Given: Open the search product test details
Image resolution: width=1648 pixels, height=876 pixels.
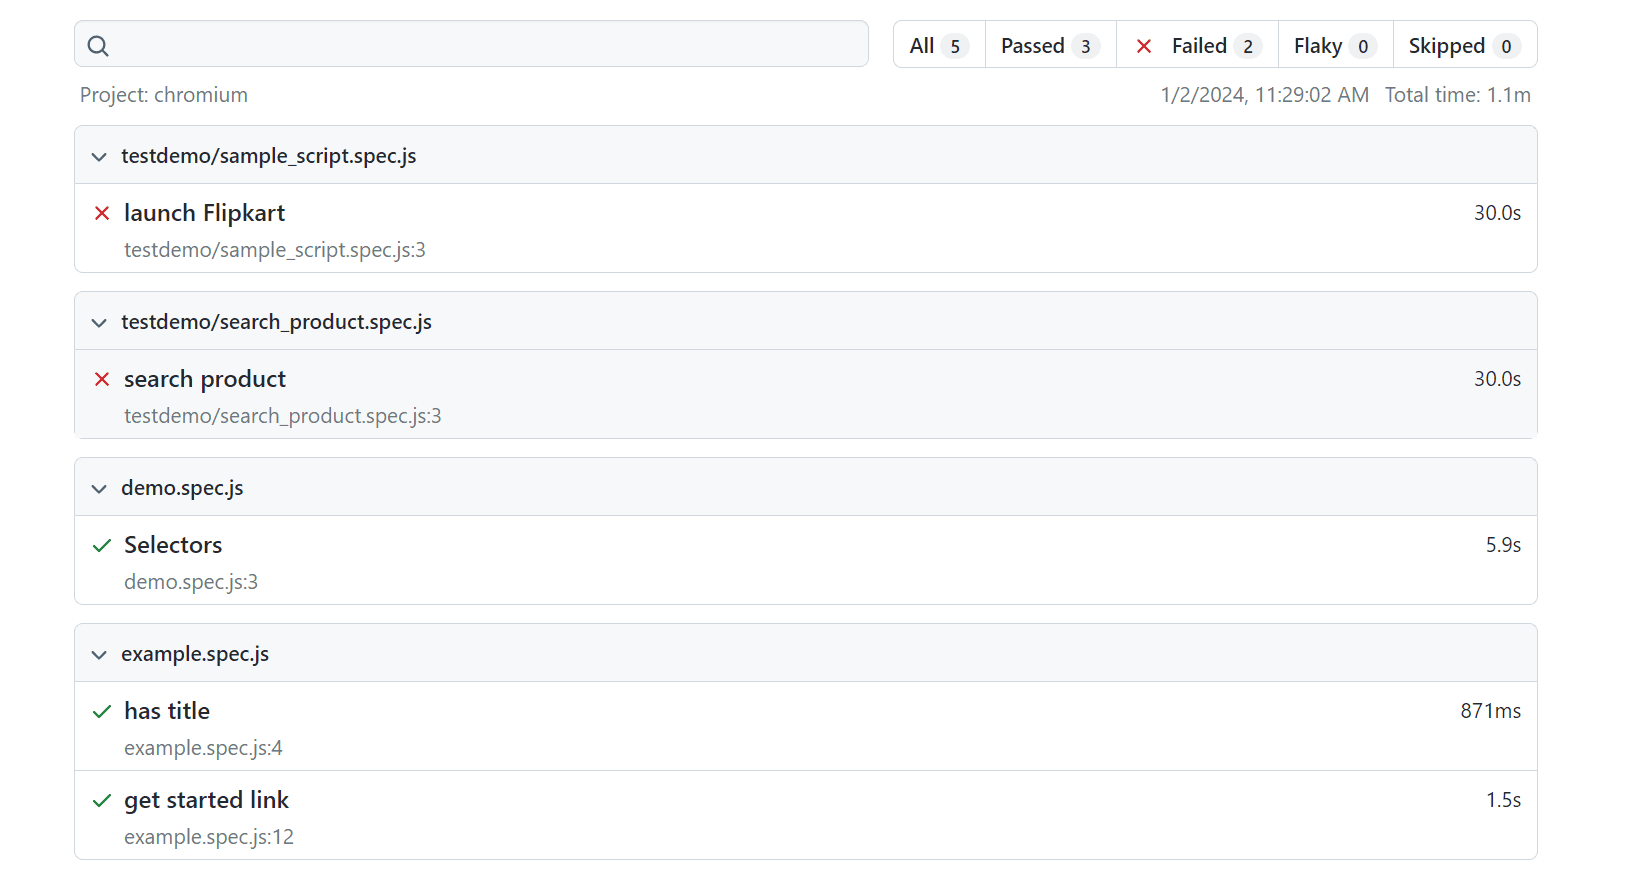Looking at the screenshot, I should pos(205,379).
